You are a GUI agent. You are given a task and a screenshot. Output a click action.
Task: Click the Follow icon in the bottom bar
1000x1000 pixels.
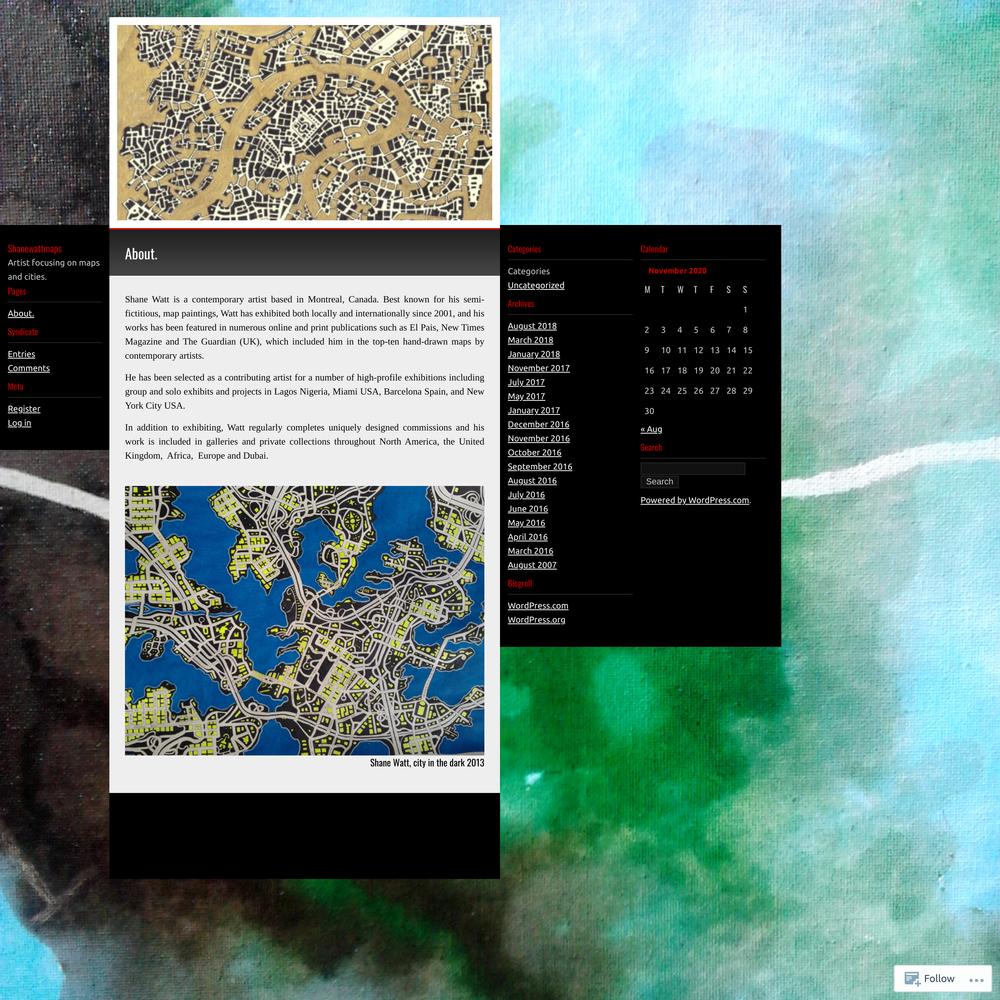pyautogui.click(x=912, y=978)
